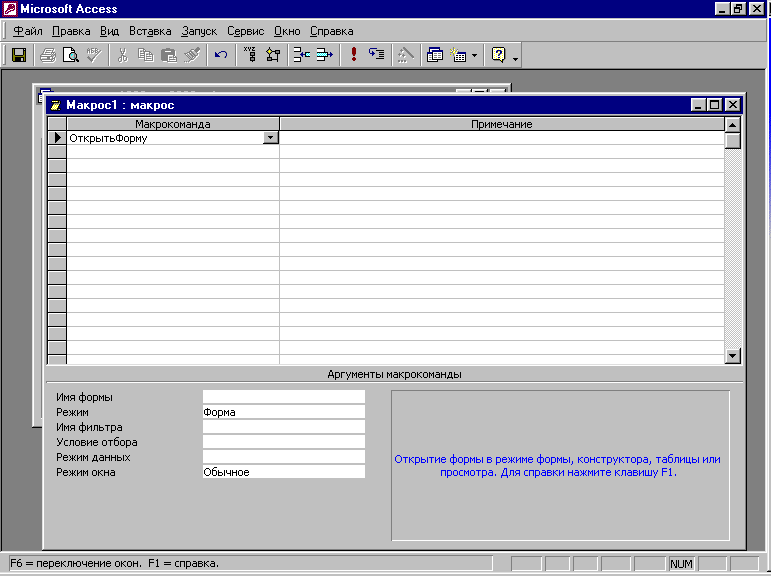Open the Вставка menu
The height and width of the screenshot is (576, 771).
pos(150,31)
